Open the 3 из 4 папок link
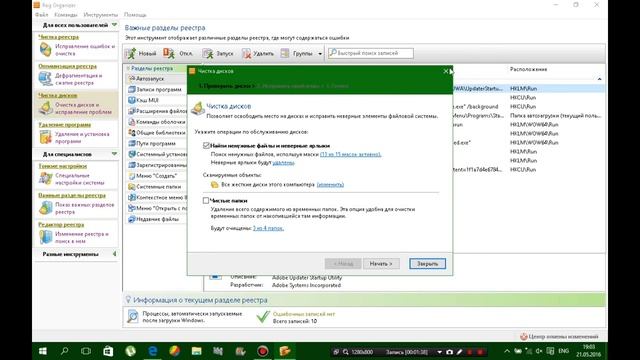 click(x=268, y=228)
